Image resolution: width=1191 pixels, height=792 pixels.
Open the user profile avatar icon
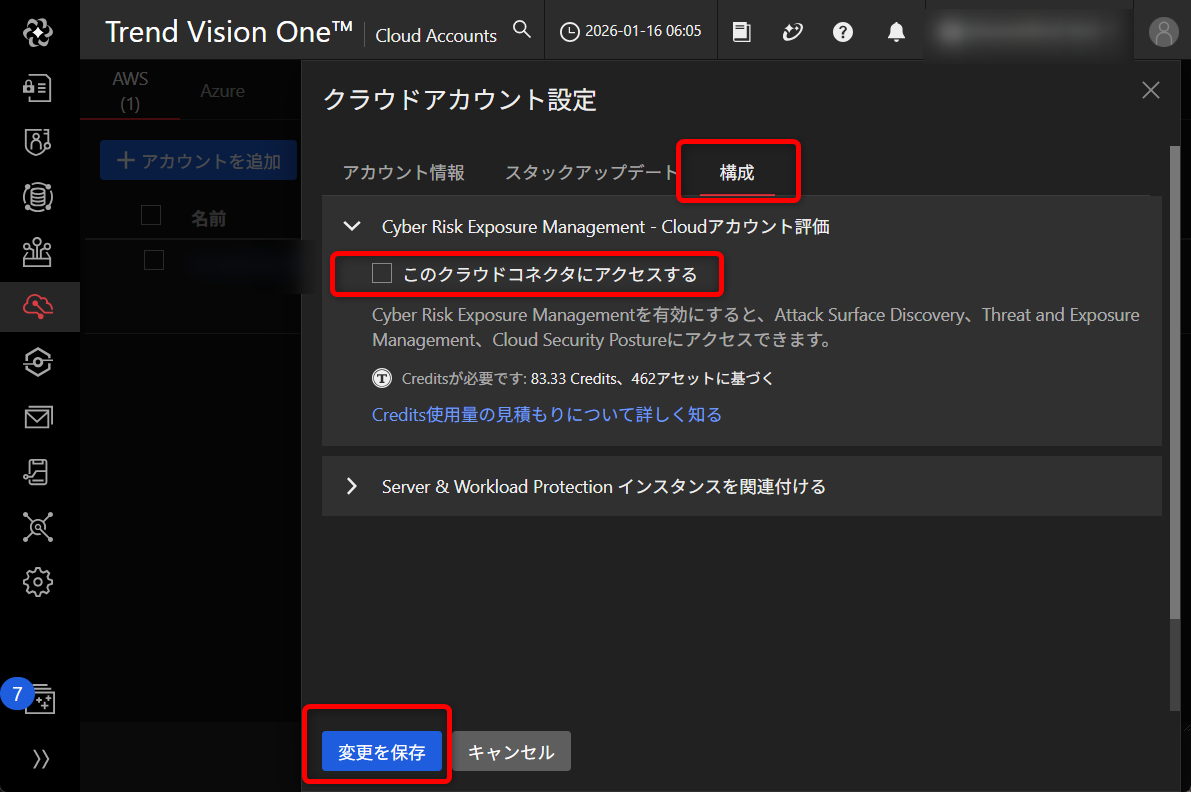tap(1163, 32)
